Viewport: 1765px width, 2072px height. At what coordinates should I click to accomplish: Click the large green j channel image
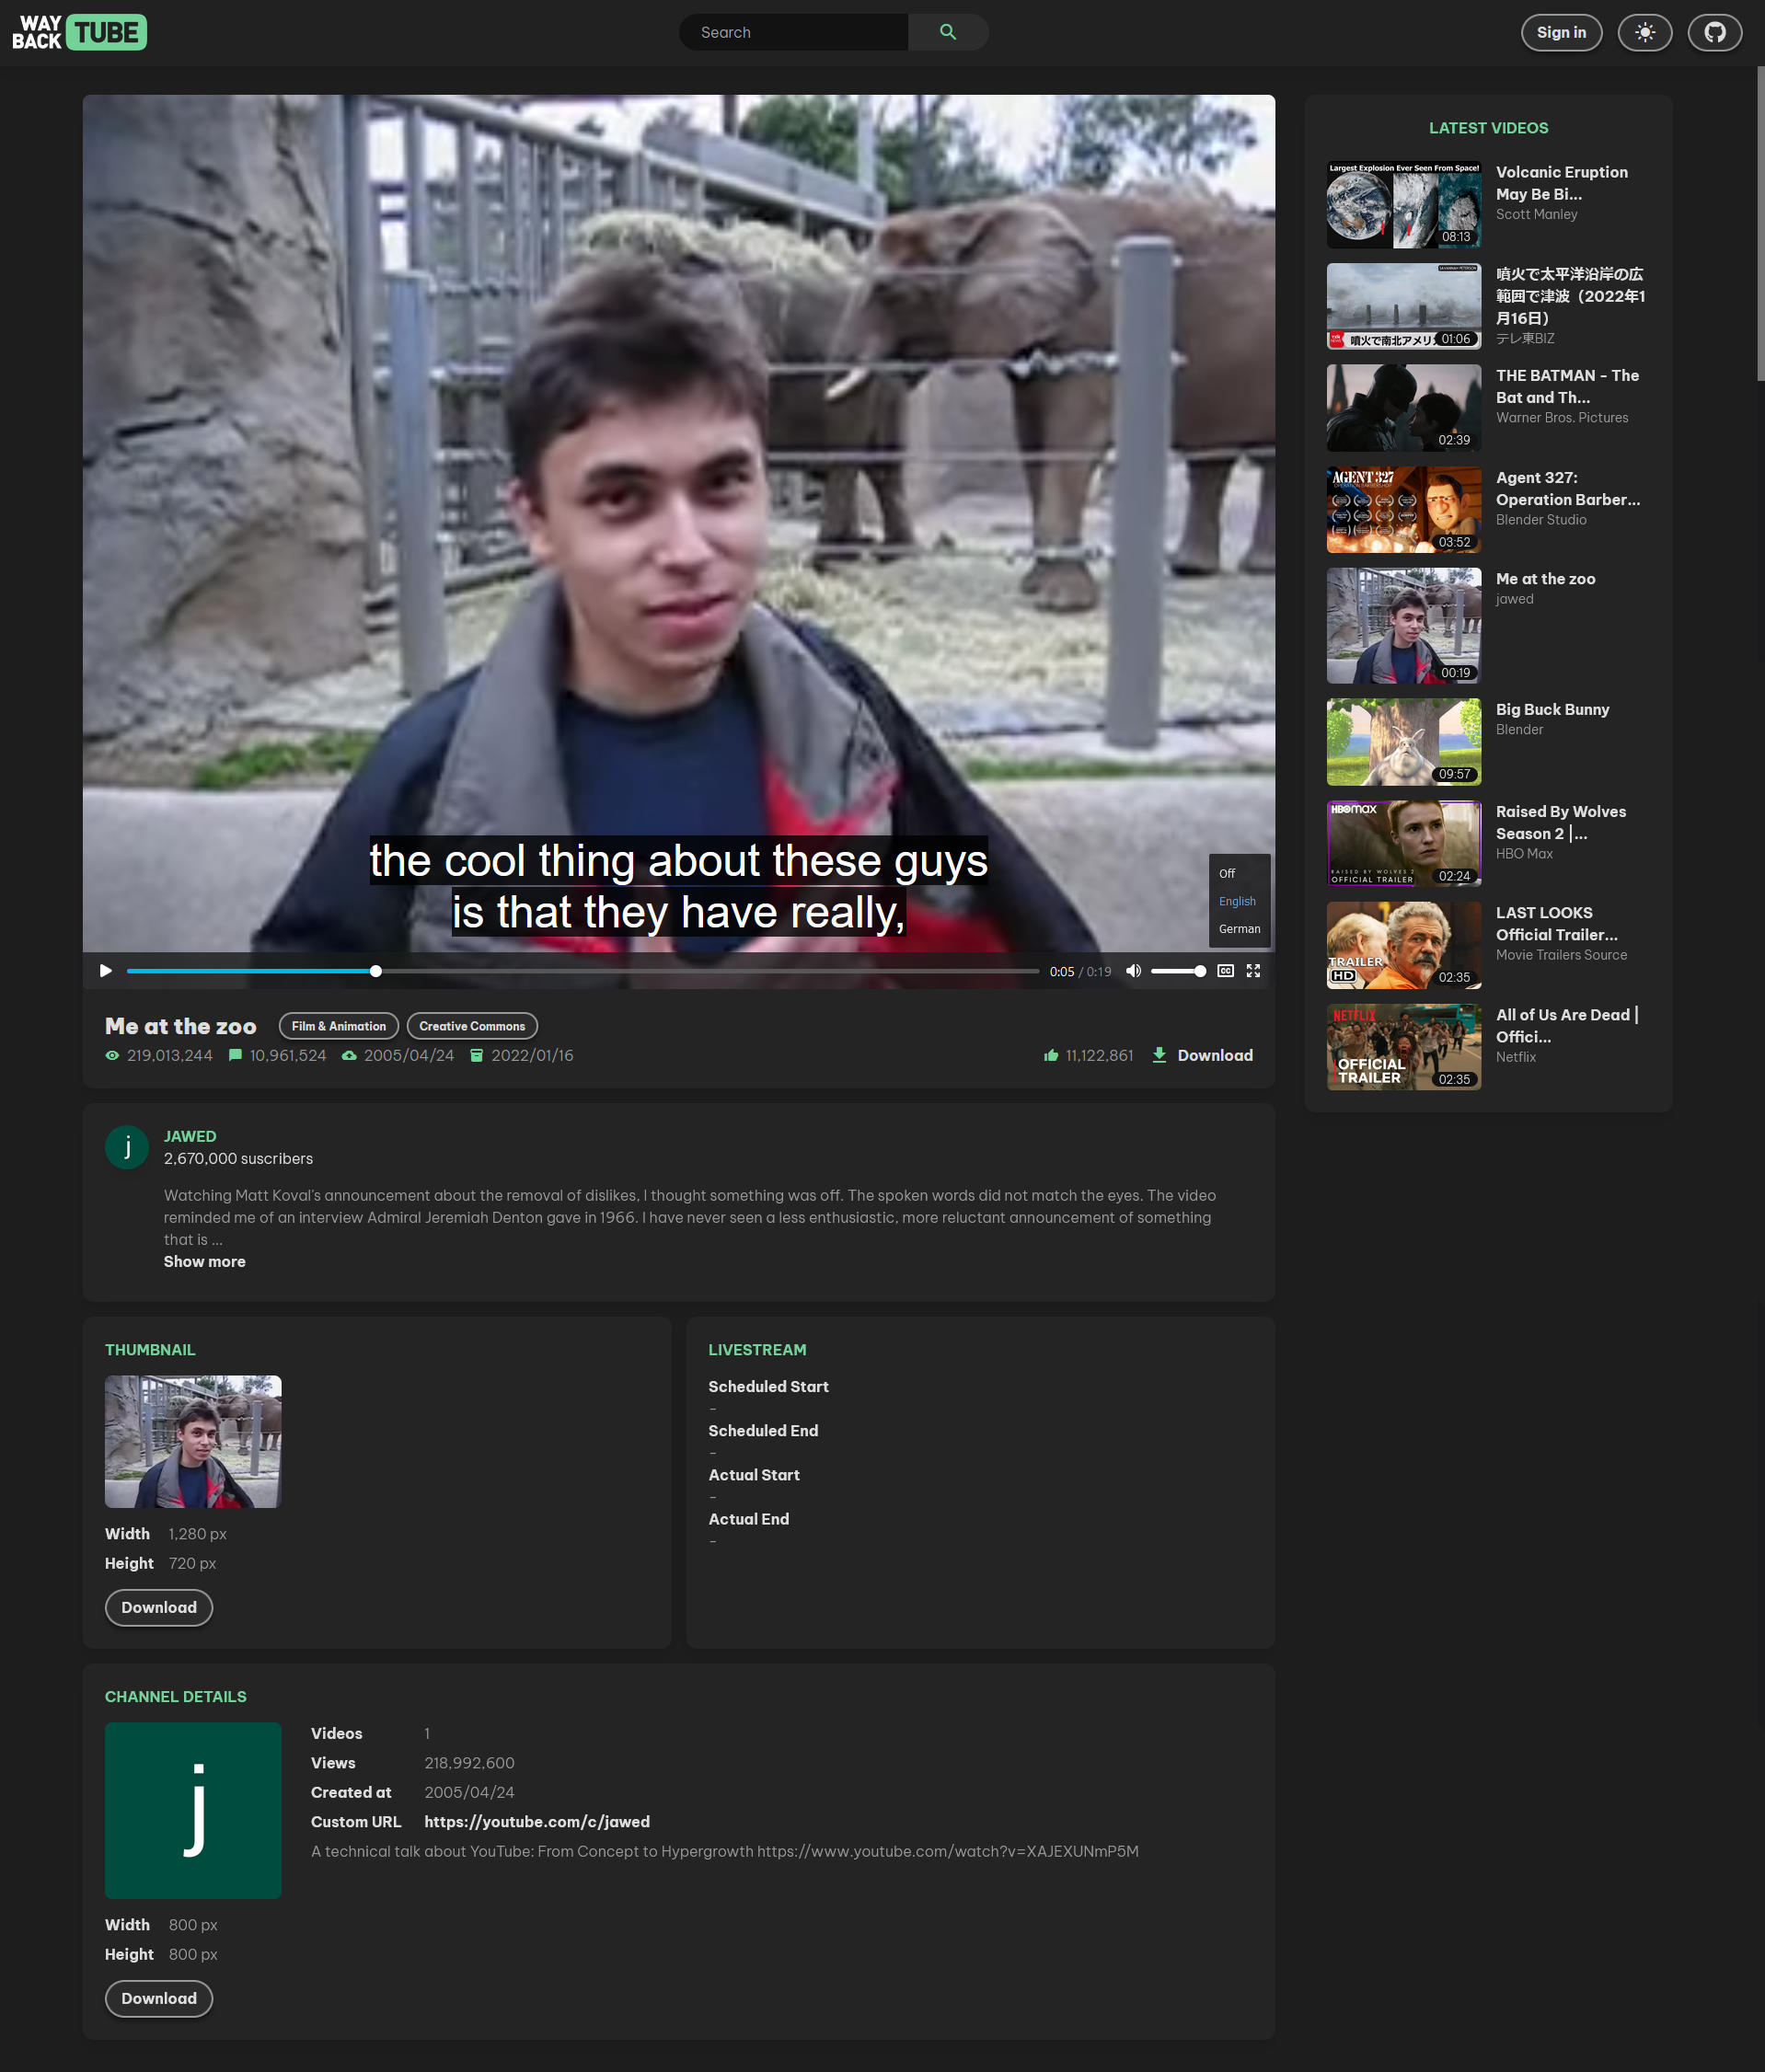(x=193, y=1810)
